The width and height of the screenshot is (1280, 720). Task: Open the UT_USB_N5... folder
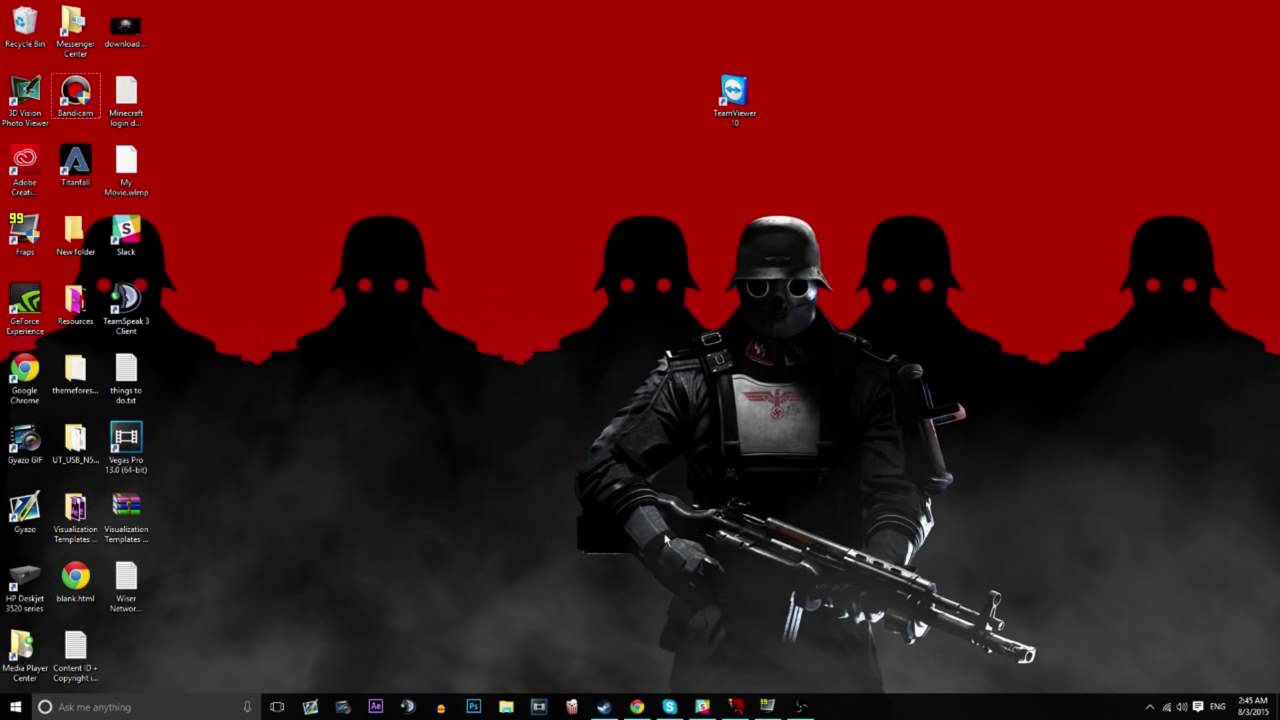75,443
